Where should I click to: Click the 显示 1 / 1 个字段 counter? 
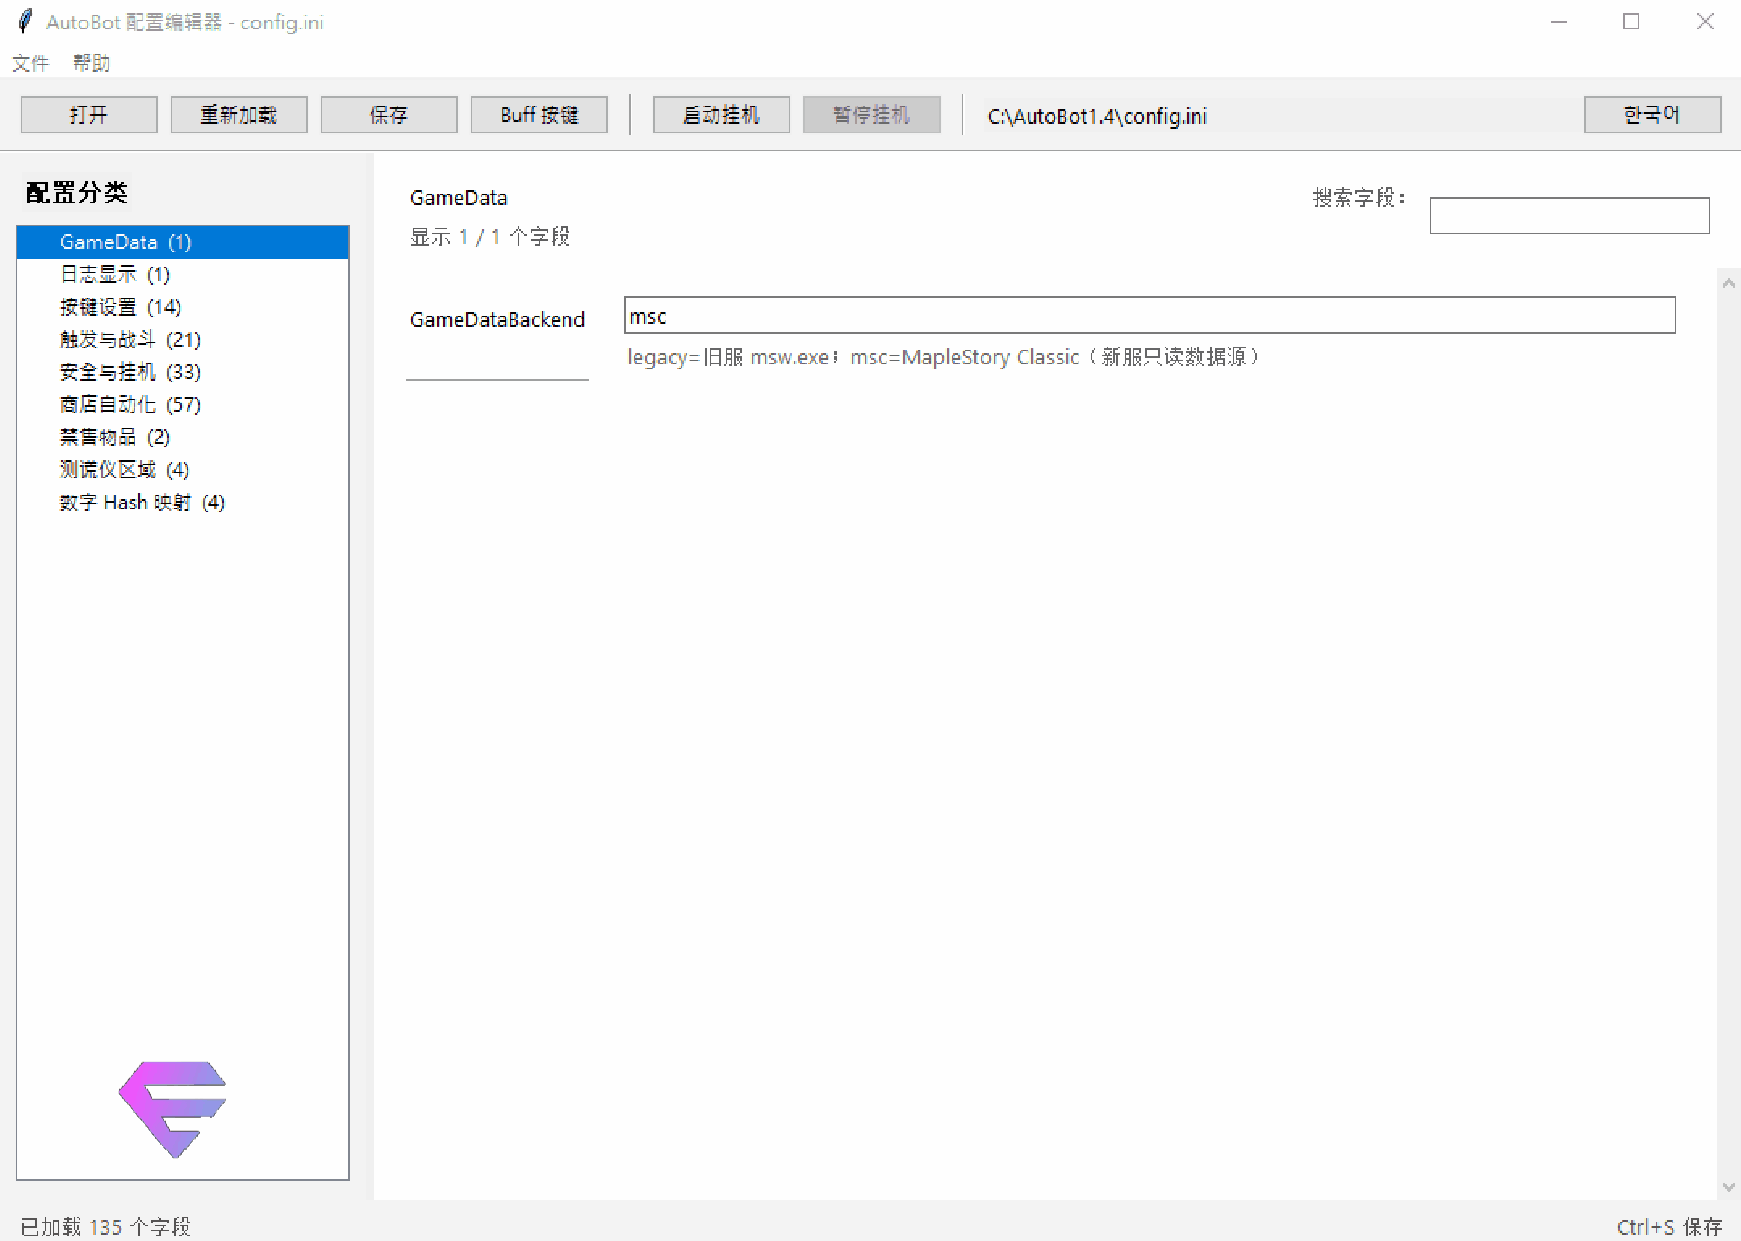point(490,237)
